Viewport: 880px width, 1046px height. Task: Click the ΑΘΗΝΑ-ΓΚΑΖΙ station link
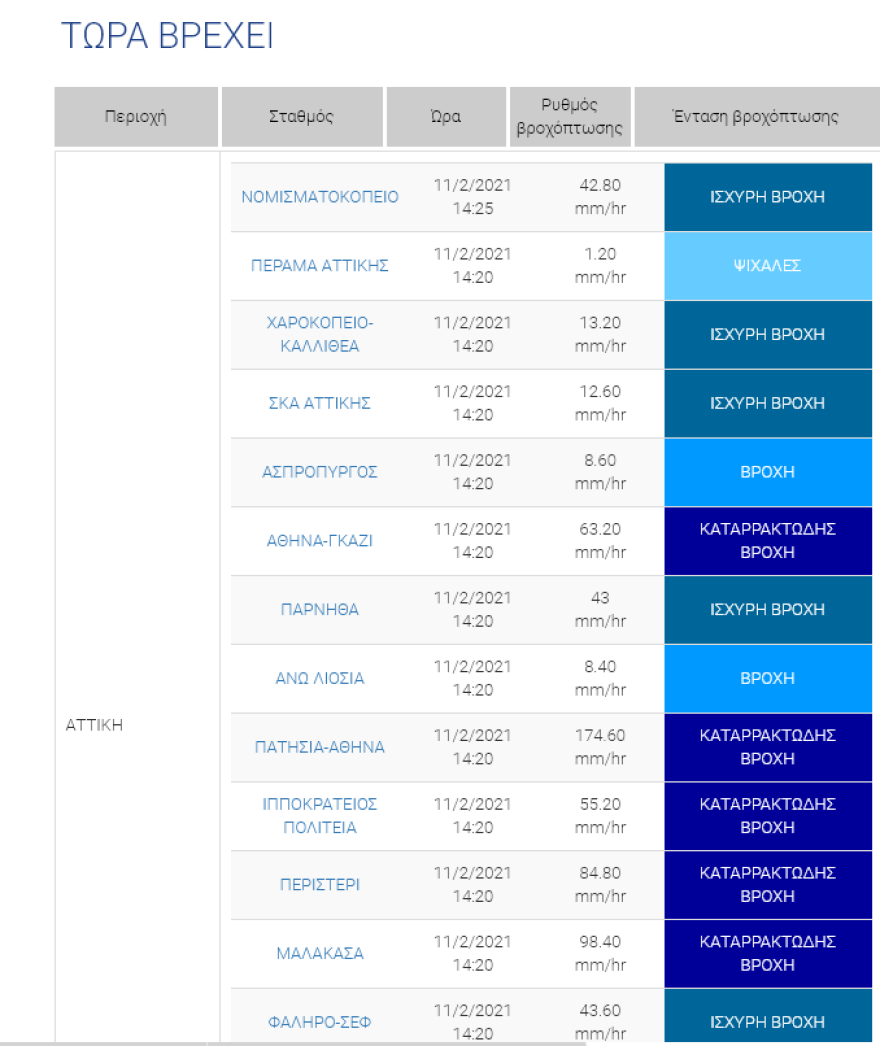(x=320, y=541)
